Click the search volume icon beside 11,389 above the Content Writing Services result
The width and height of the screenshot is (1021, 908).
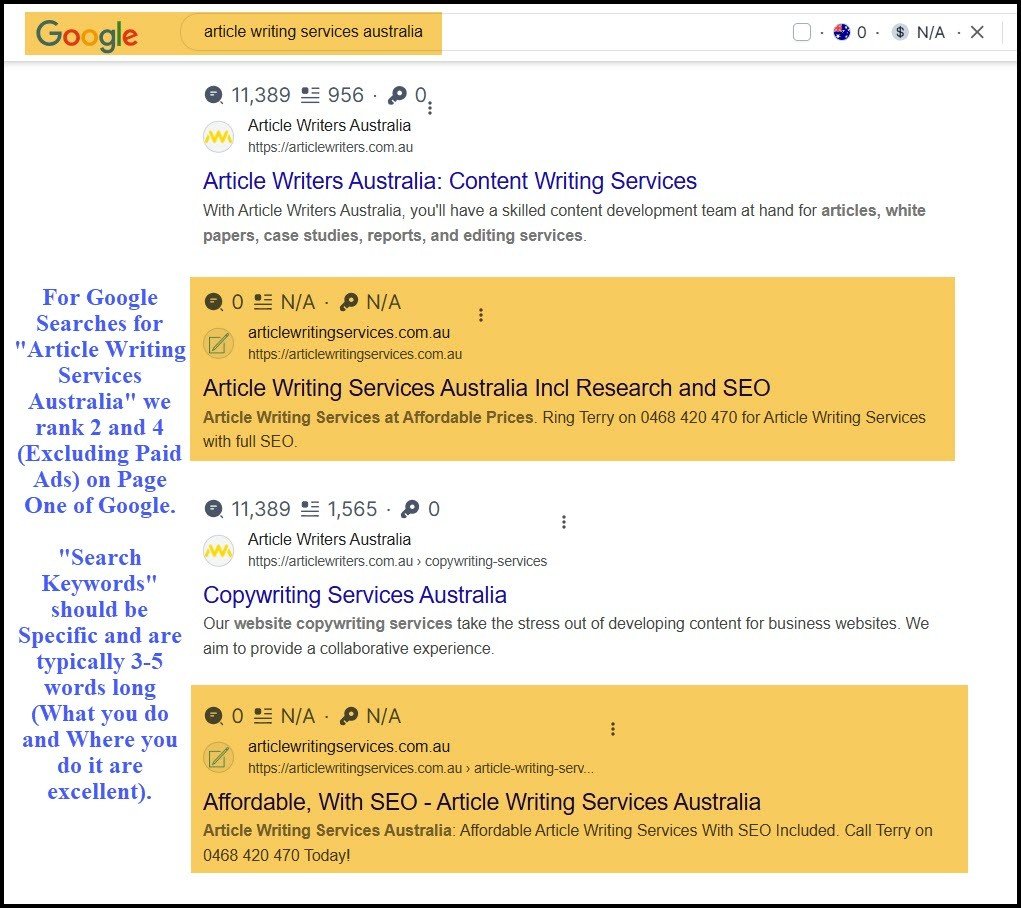214,95
